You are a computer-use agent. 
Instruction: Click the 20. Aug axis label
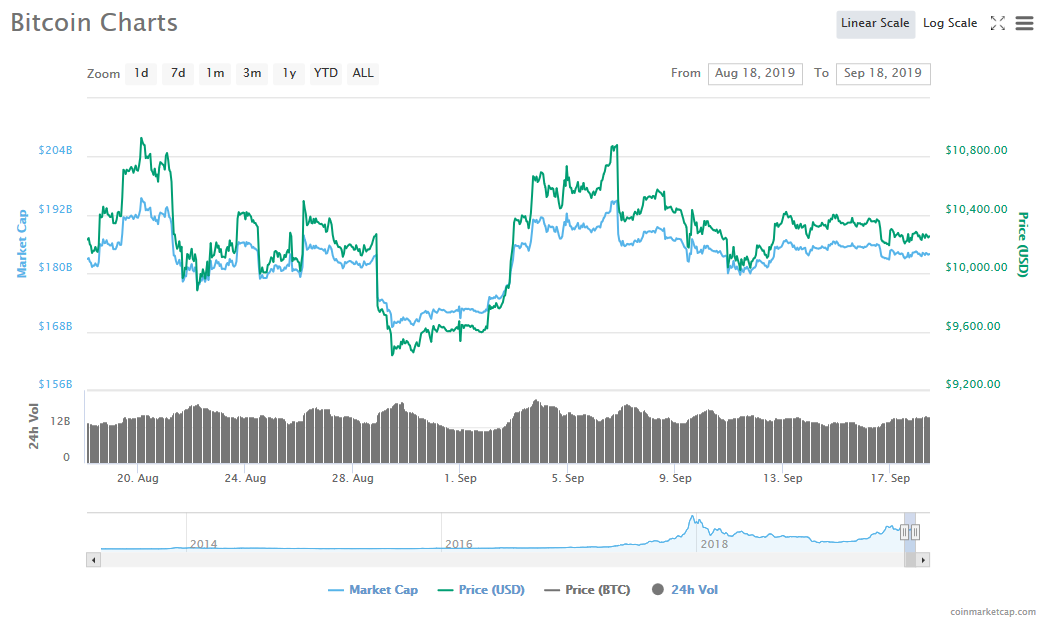pos(137,478)
